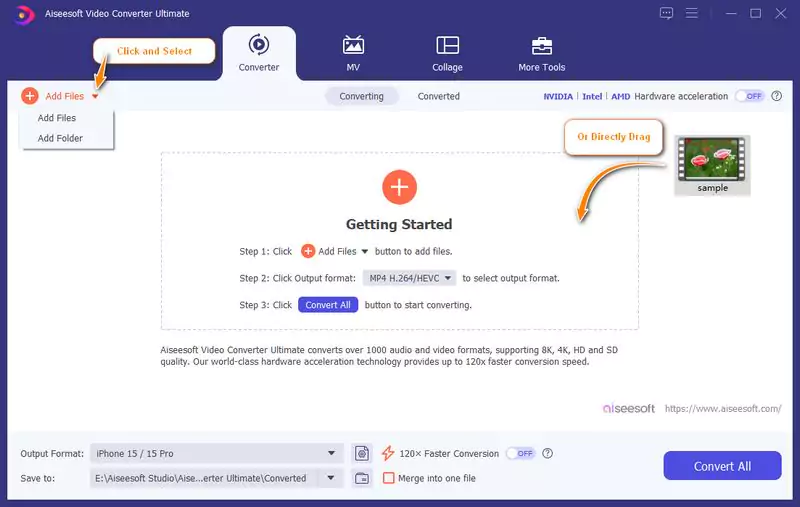Viewport: 800px width, 507px height.
Task: Show the Converting list tab
Action: click(361, 96)
